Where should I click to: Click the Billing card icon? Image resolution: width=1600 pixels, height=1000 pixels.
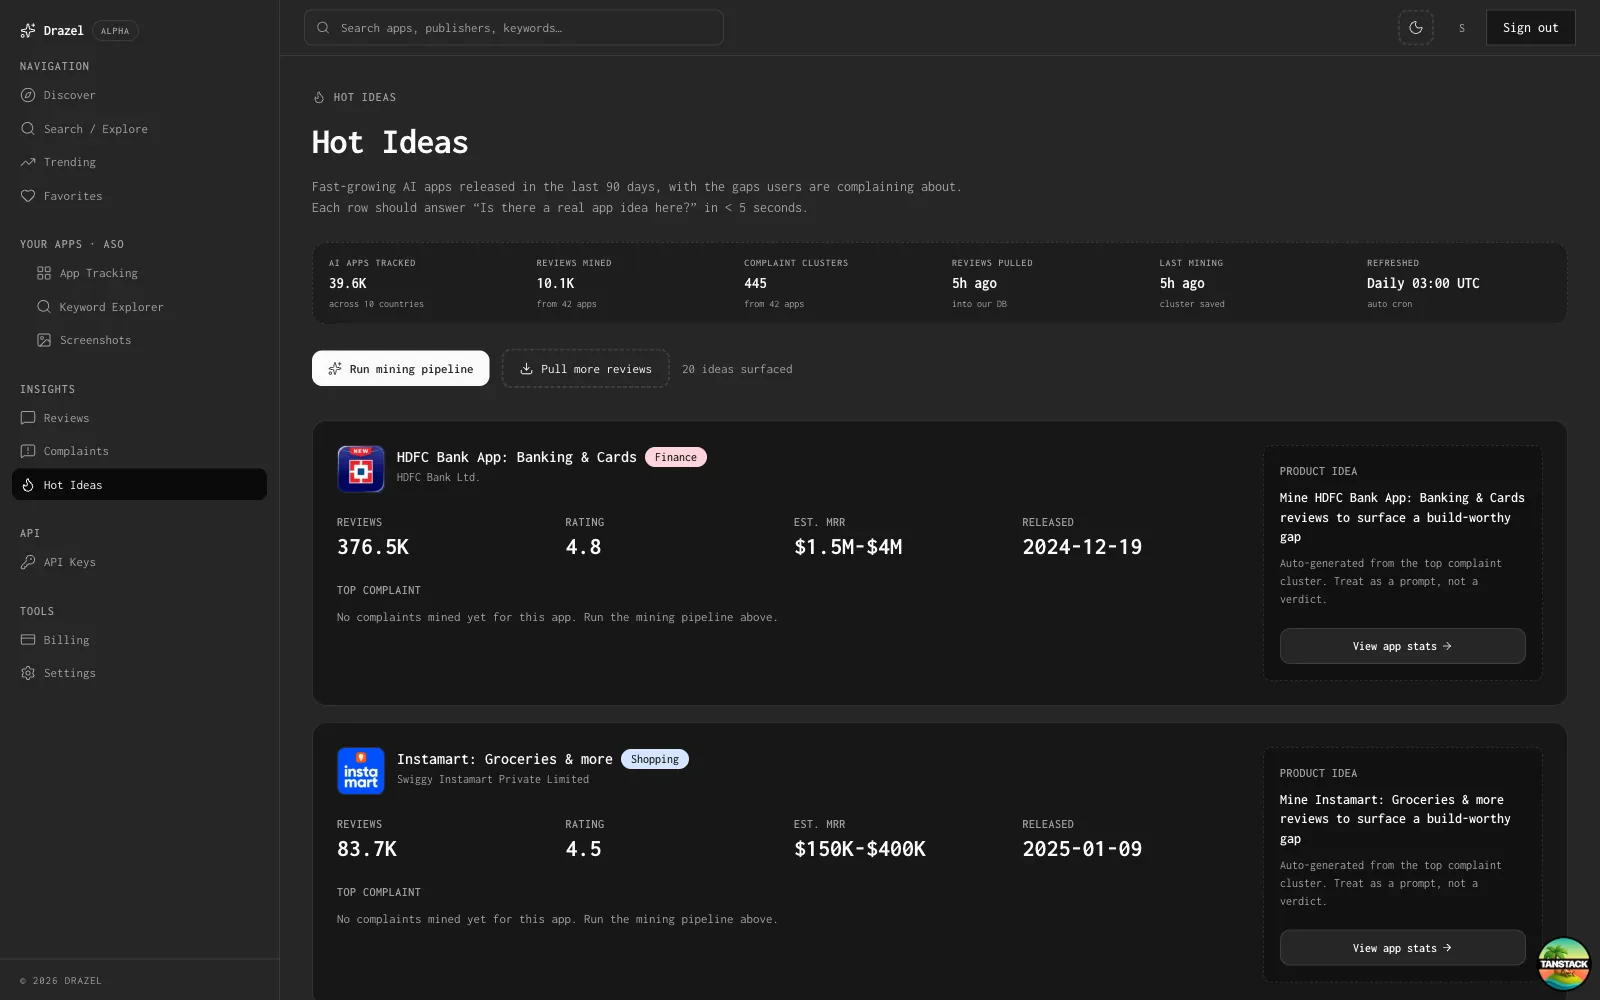click(x=28, y=640)
